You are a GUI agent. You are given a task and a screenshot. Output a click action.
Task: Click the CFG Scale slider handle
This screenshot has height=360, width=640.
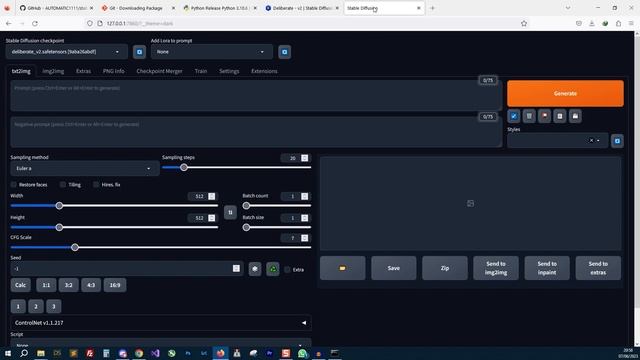coord(75,247)
